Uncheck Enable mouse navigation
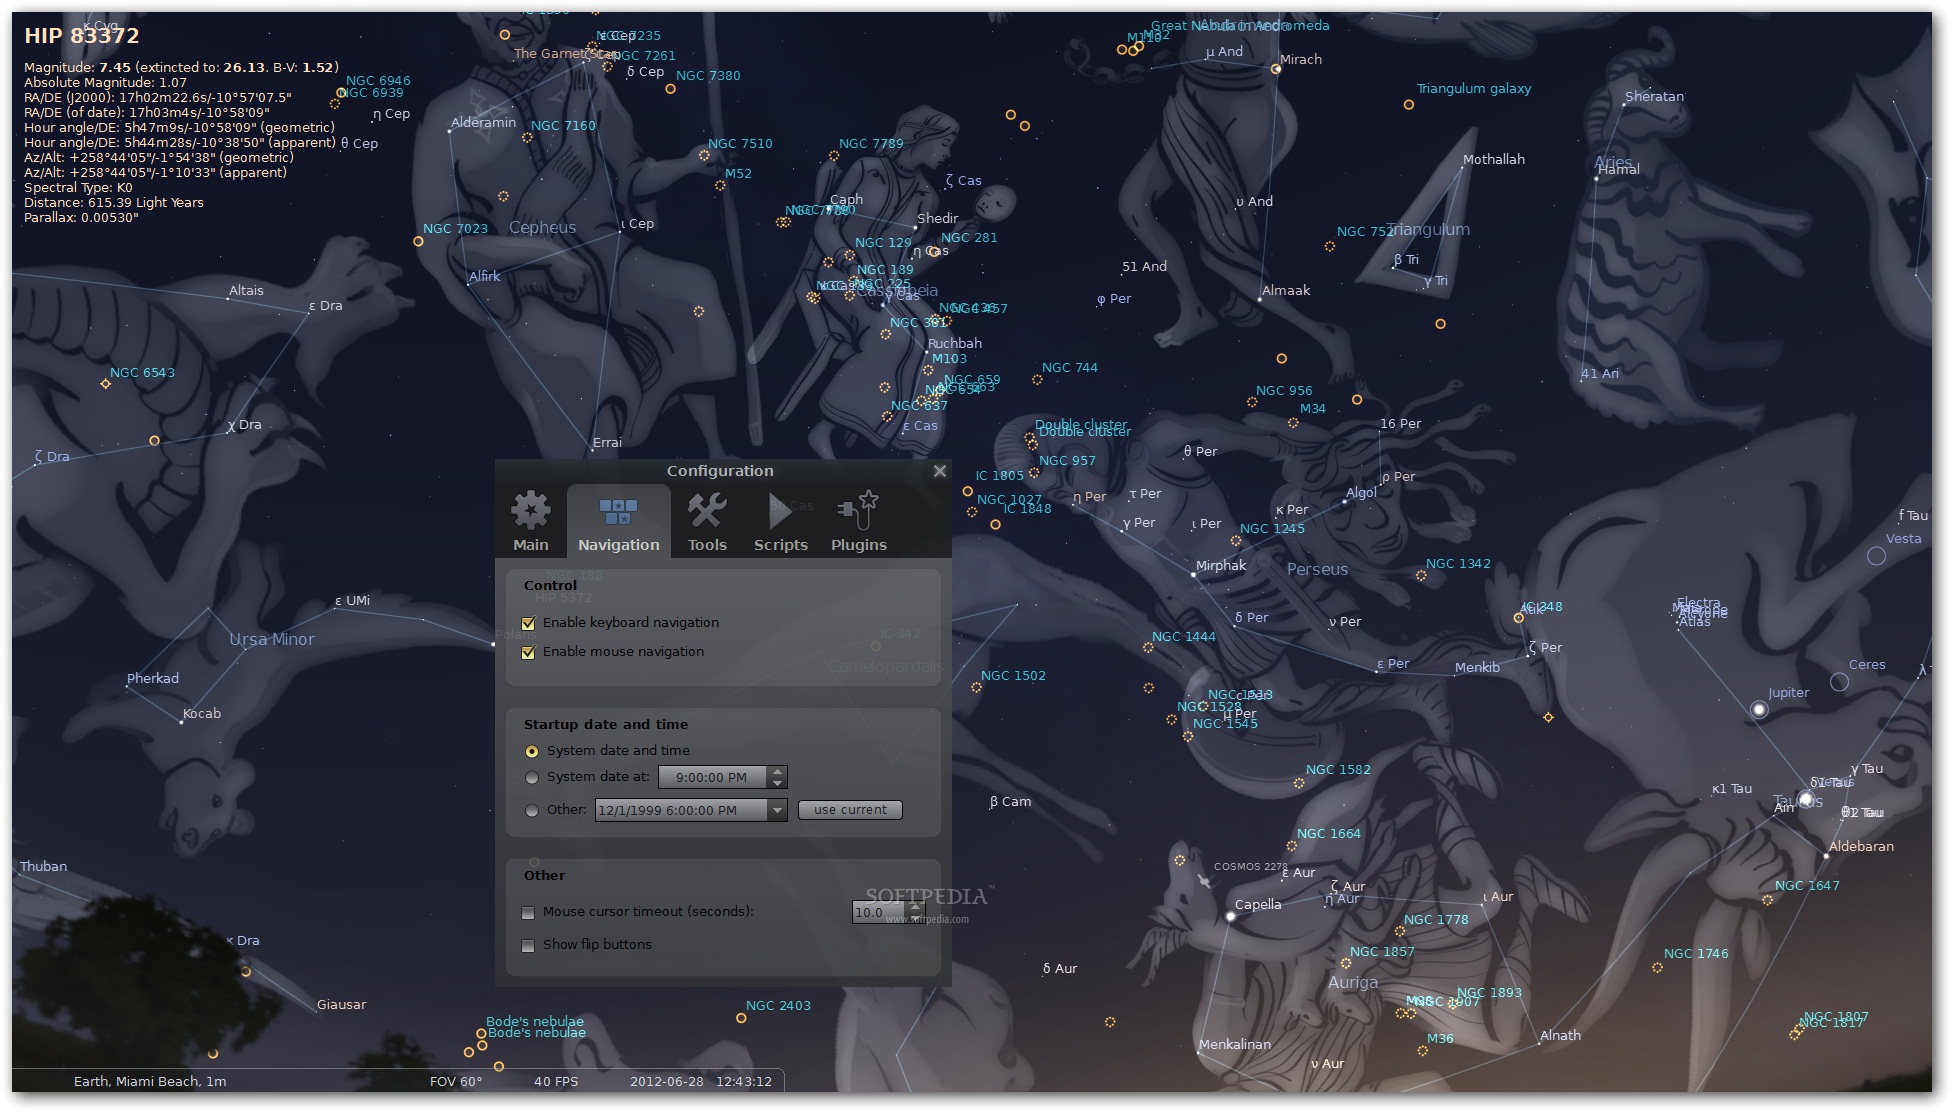 coord(529,652)
